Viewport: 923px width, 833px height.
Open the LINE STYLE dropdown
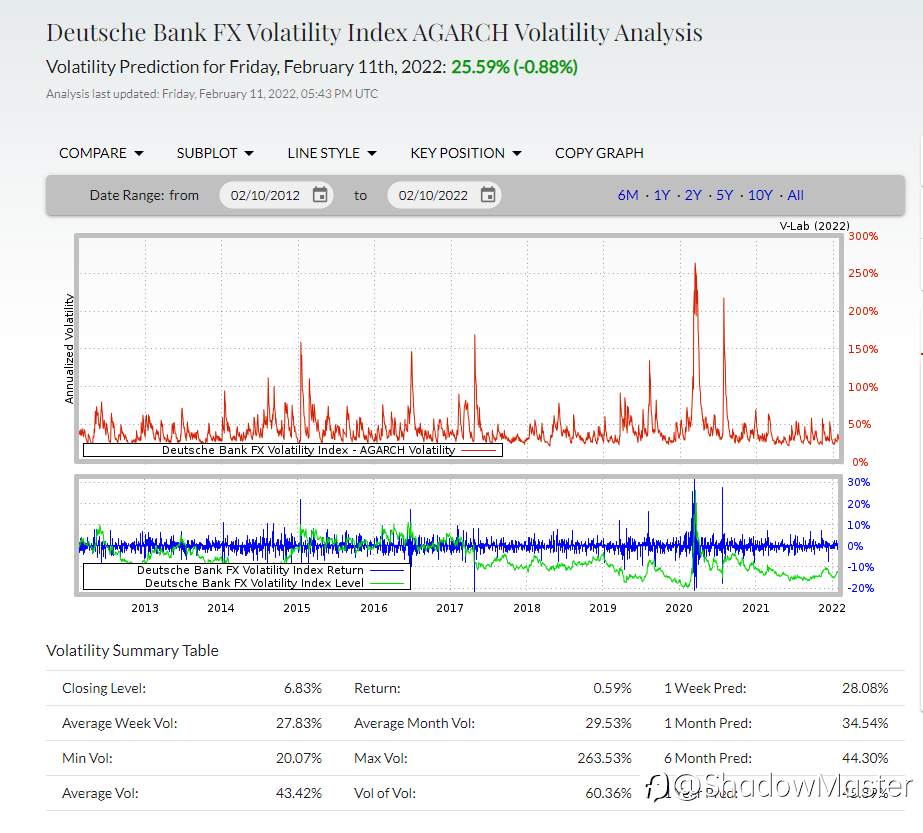332,153
